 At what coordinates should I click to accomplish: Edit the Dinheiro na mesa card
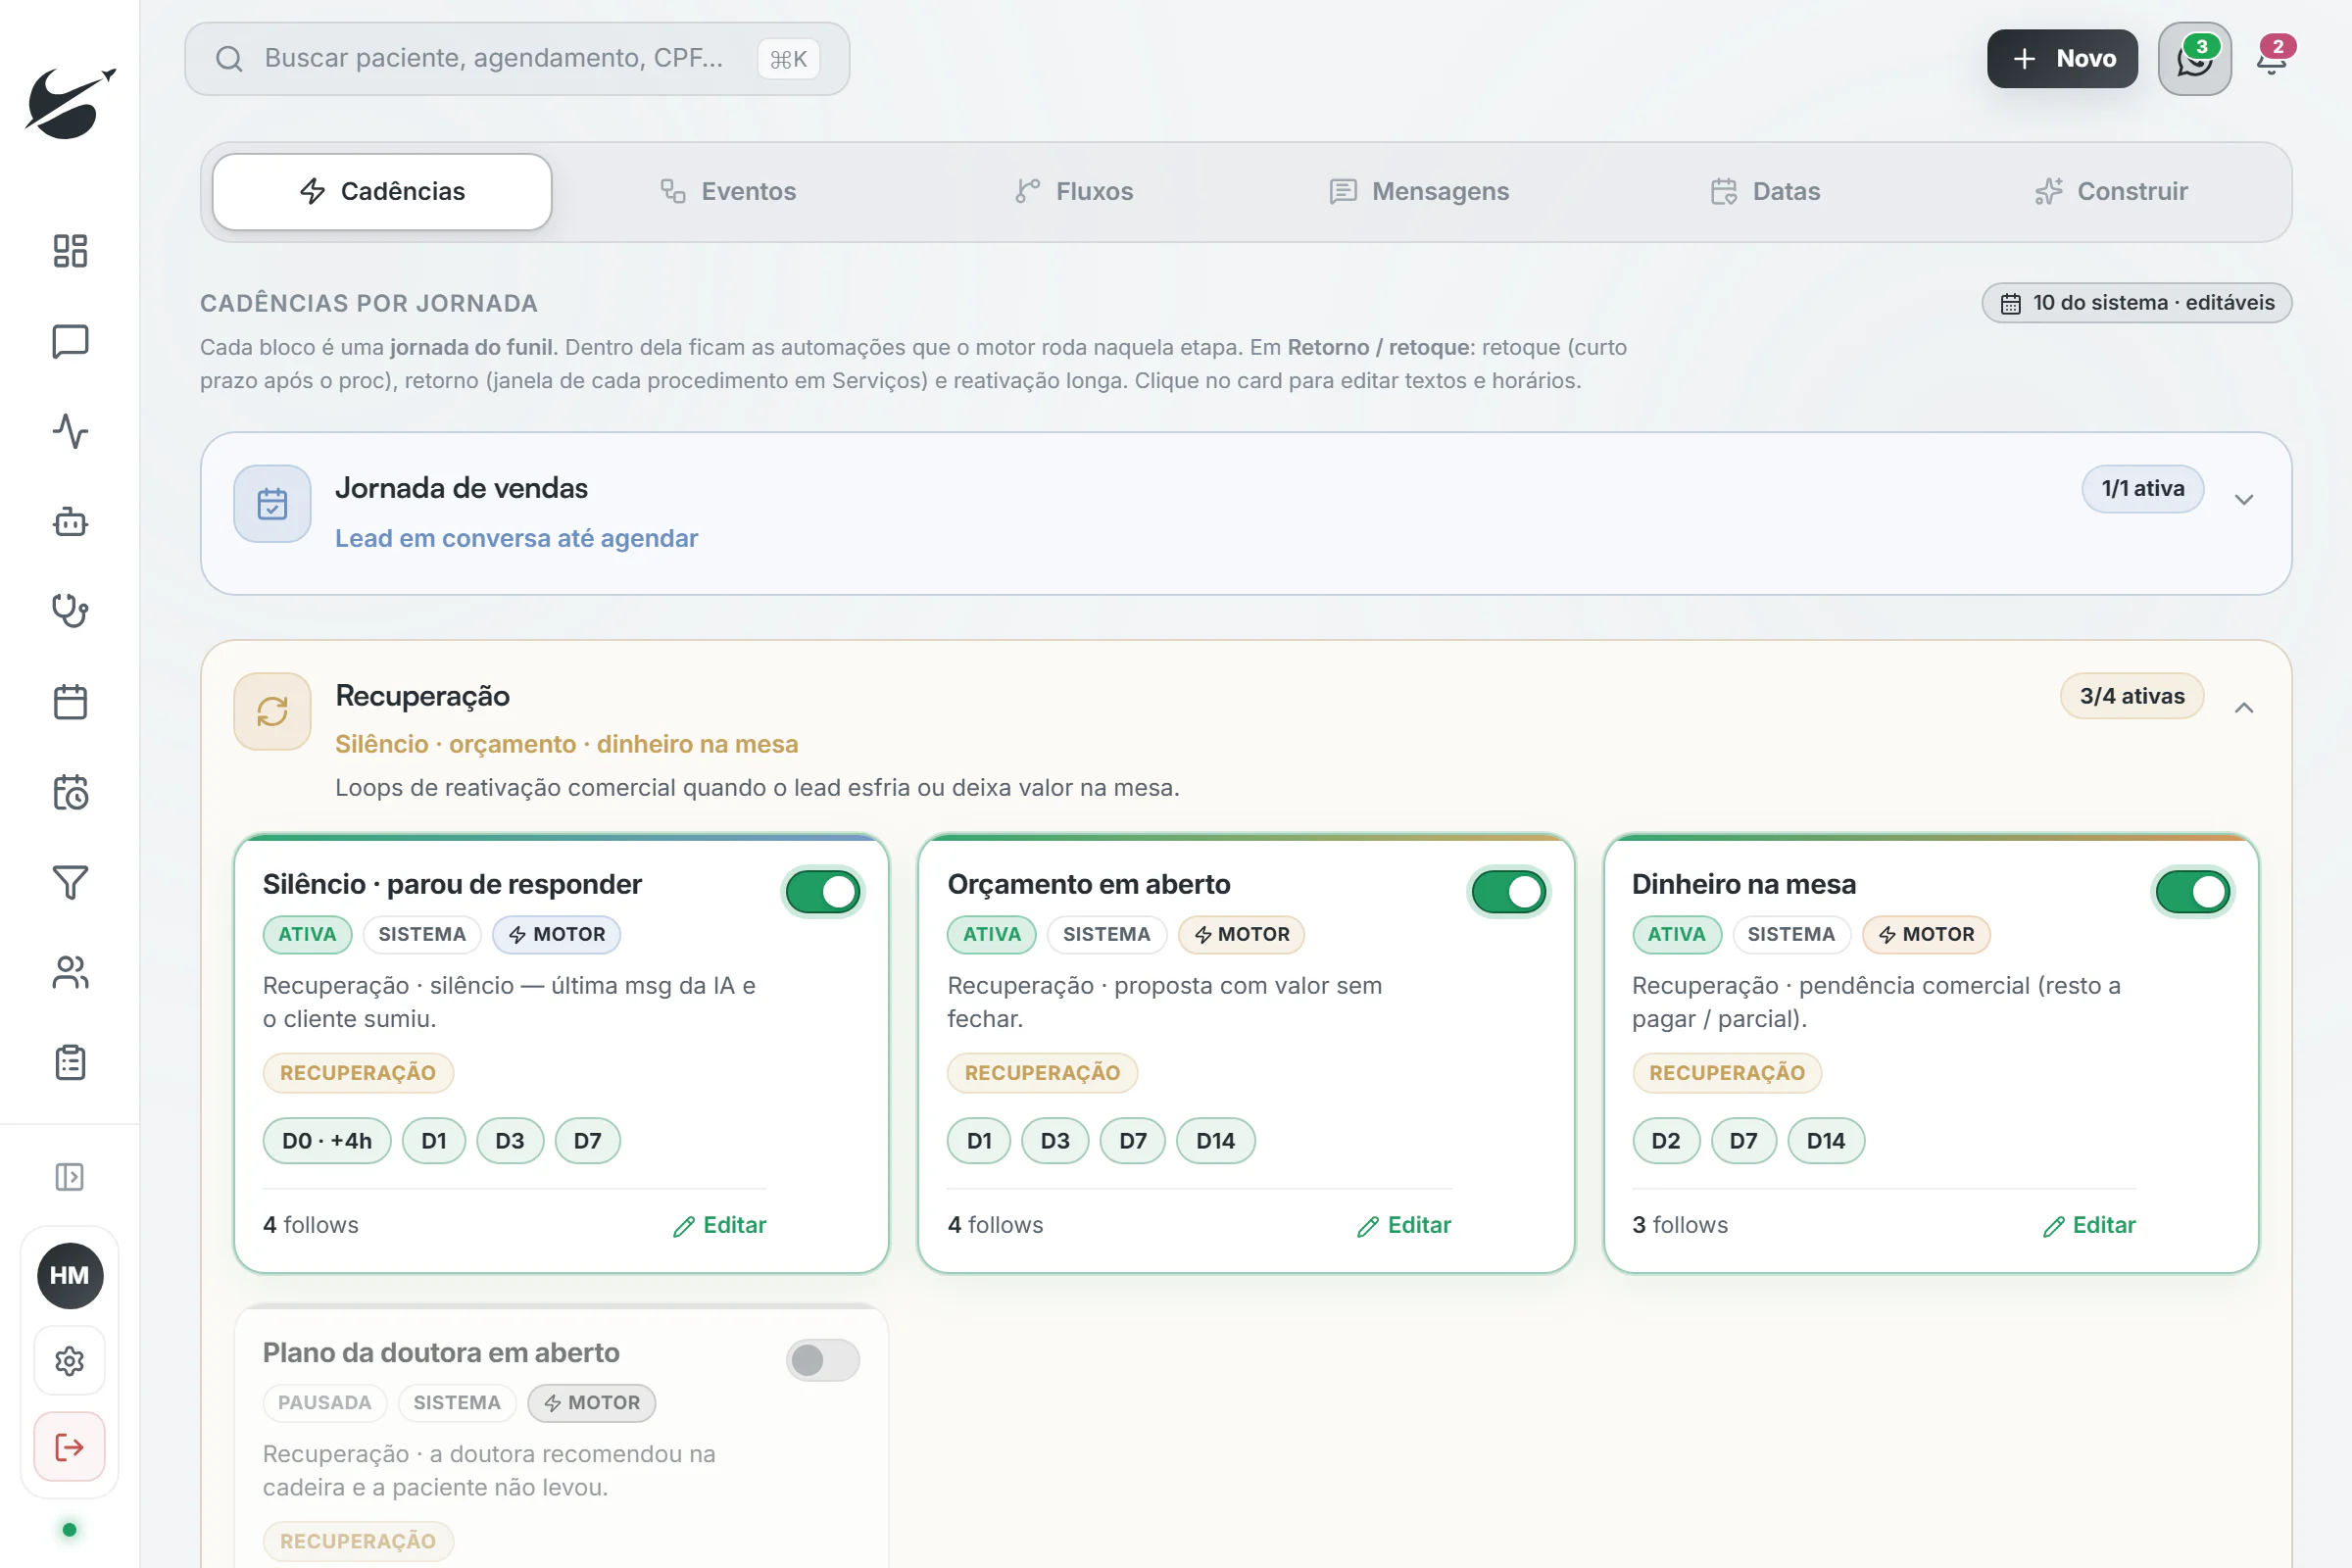(2088, 1225)
